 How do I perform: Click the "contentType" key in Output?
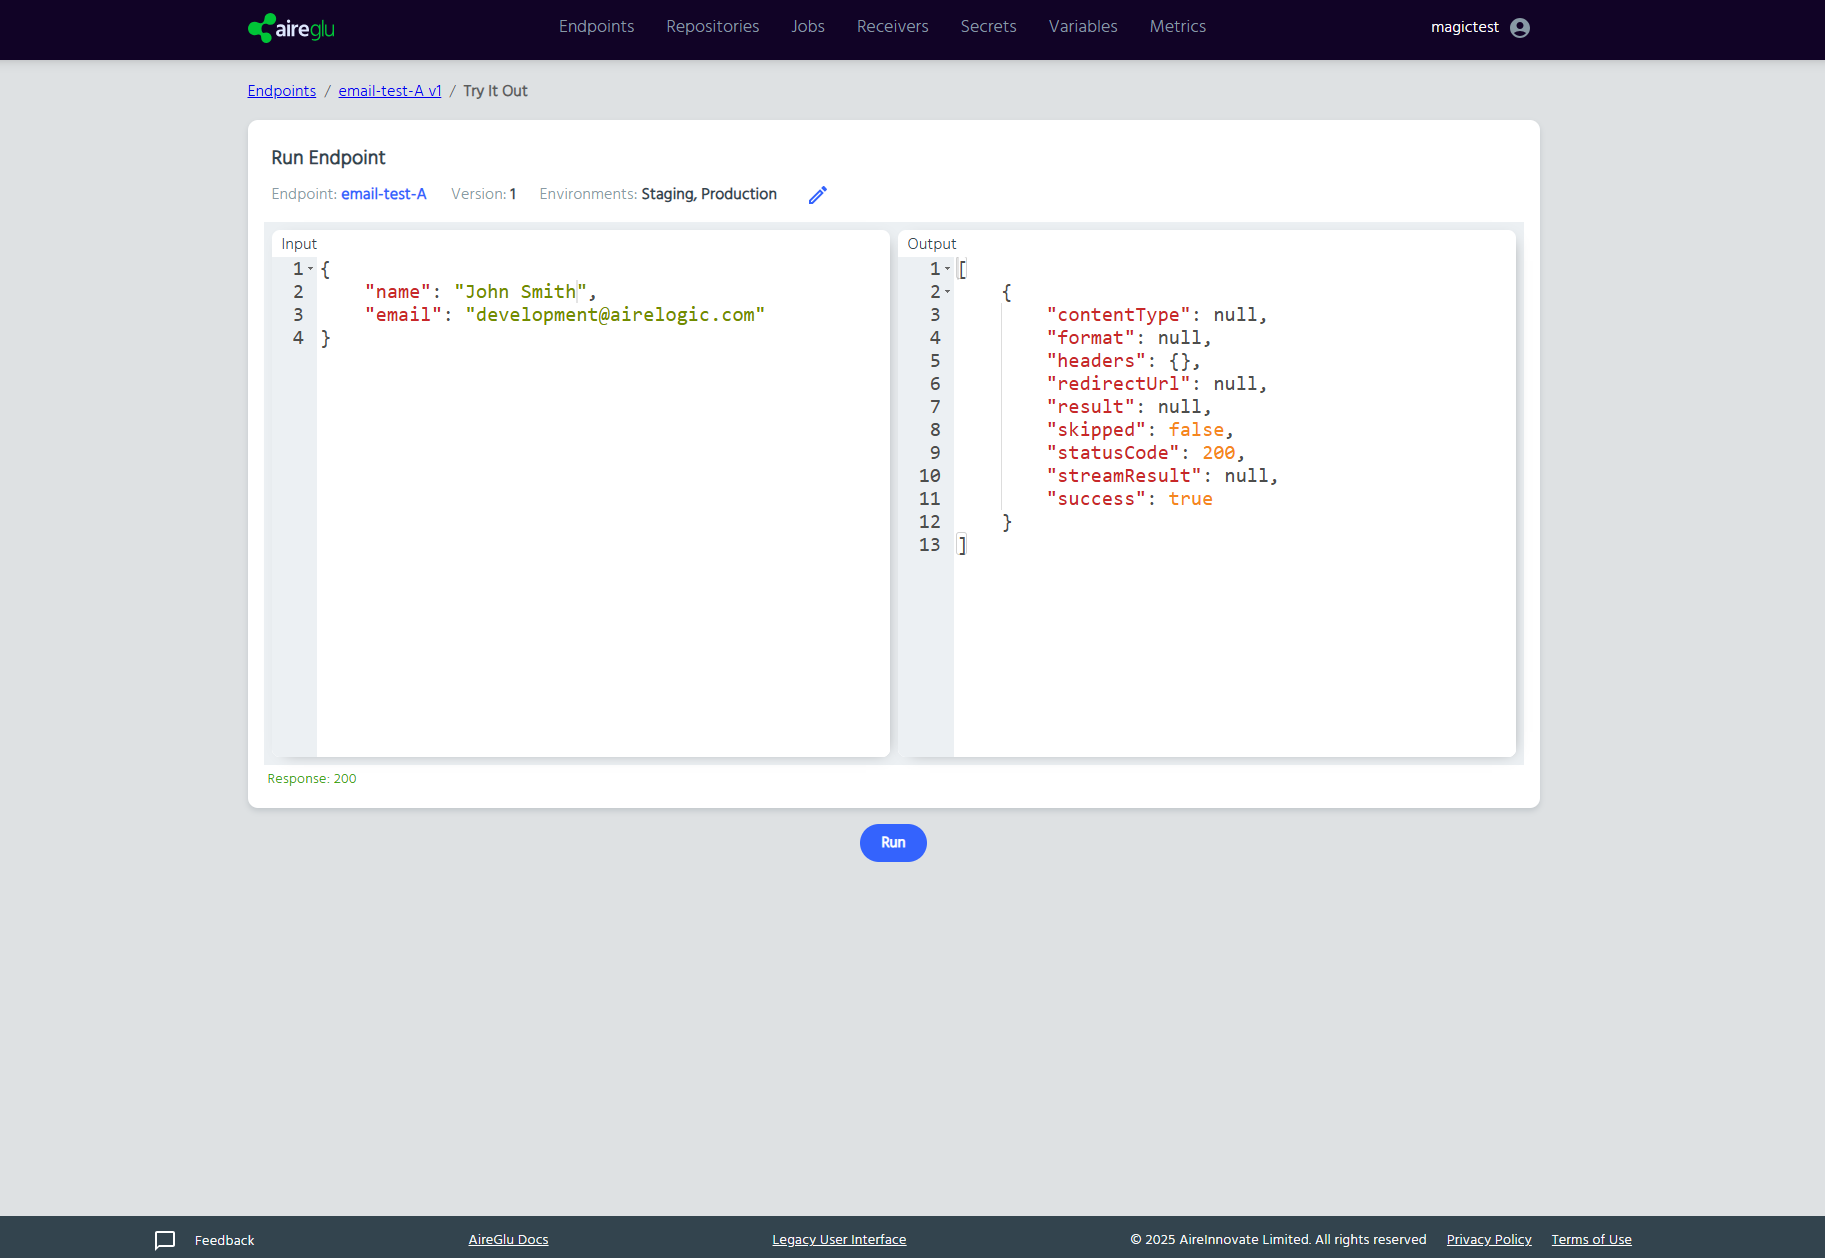point(1119,315)
